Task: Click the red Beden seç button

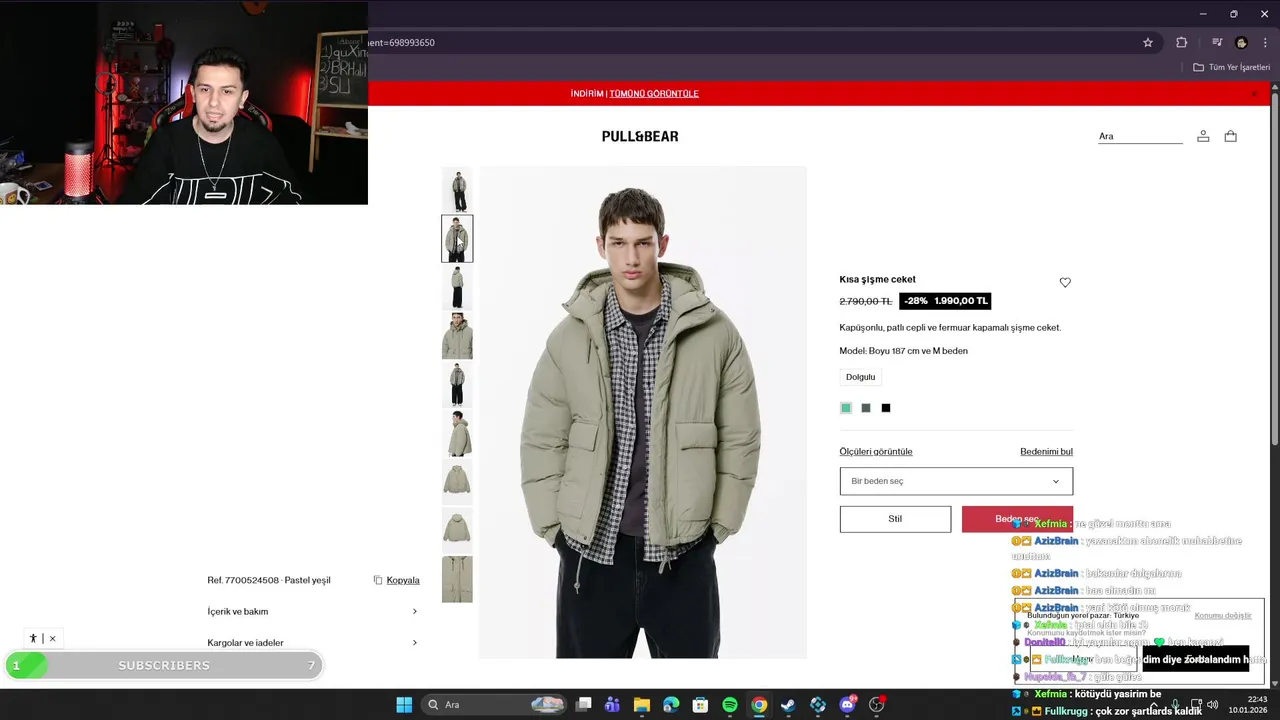Action: (x=1017, y=519)
